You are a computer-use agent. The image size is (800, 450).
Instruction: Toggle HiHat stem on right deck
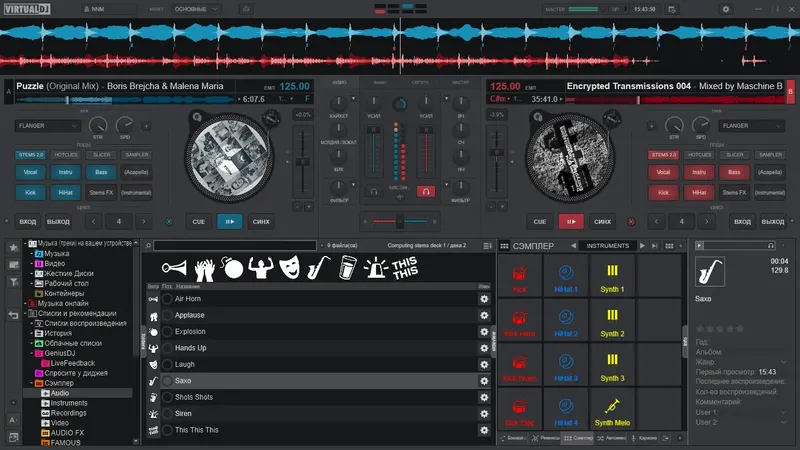click(x=699, y=193)
